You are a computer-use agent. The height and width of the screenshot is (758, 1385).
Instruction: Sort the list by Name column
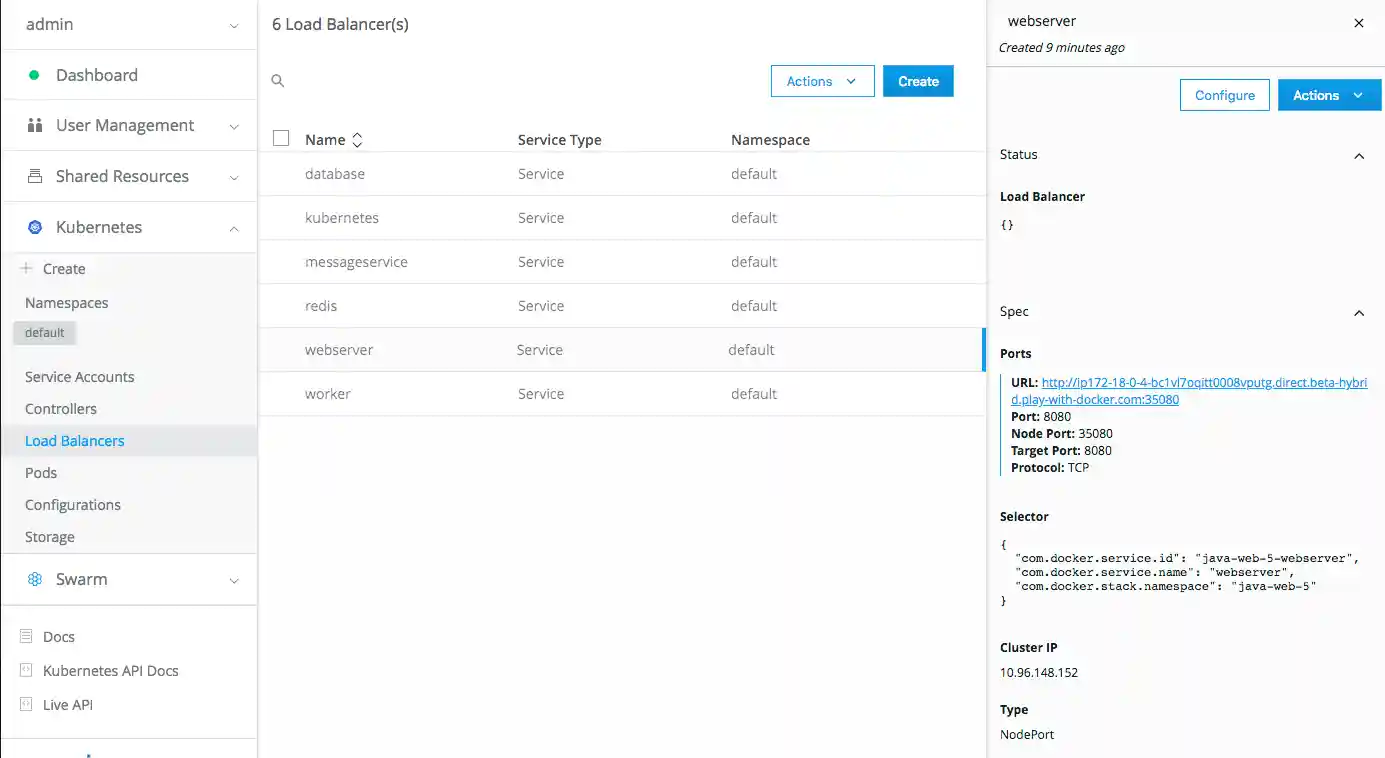(x=357, y=140)
